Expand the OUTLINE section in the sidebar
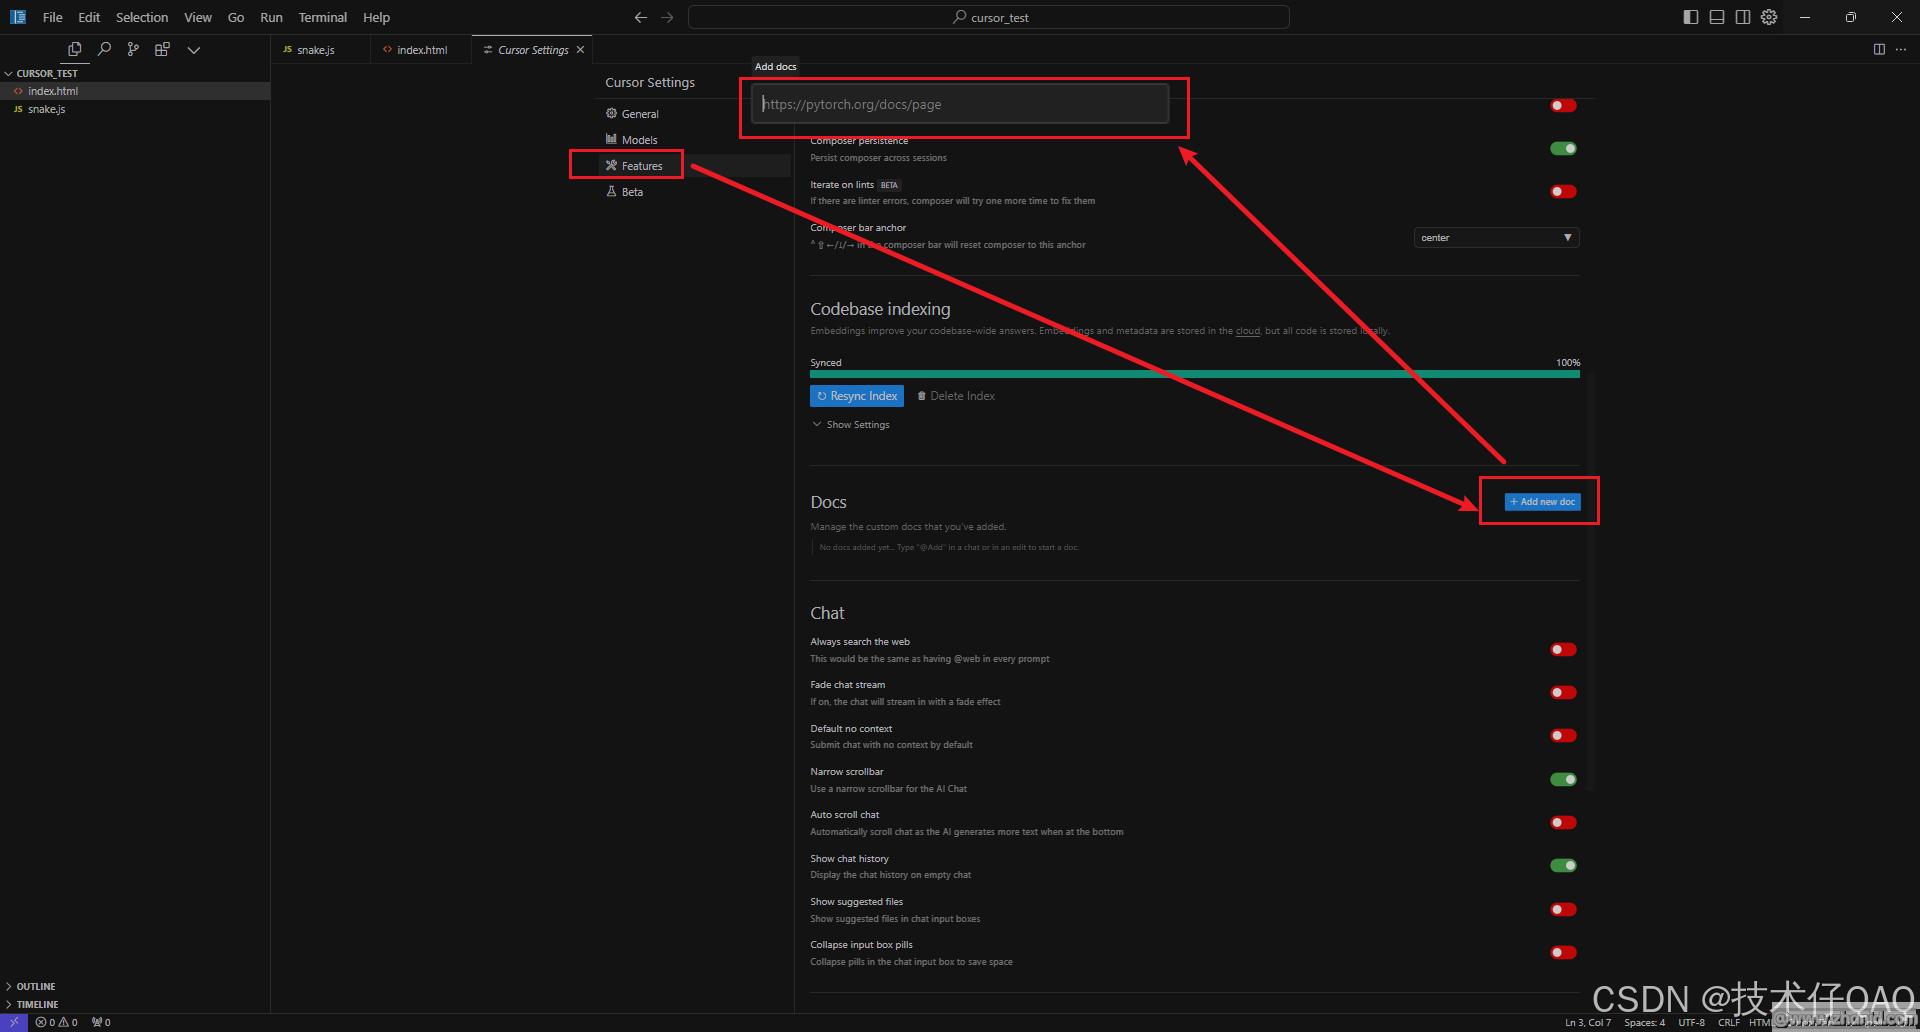The width and height of the screenshot is (1920, 1032). (x=36, y=986)
